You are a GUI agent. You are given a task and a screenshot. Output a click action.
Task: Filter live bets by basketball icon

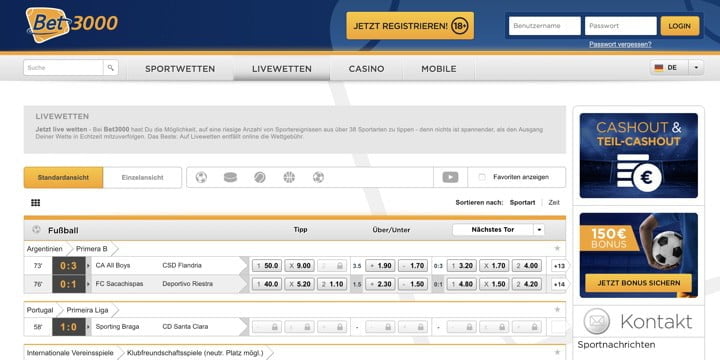[x=289, y=177]
